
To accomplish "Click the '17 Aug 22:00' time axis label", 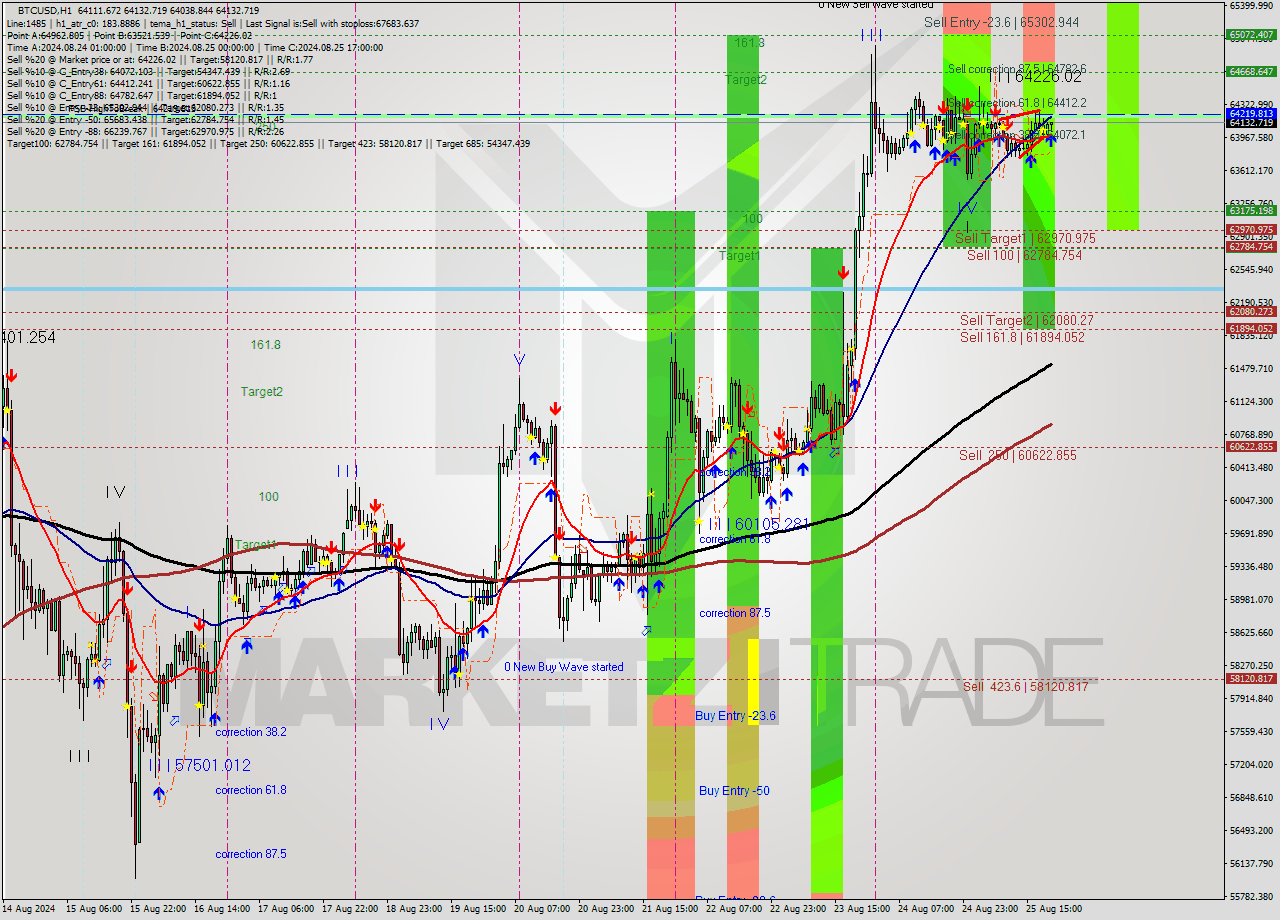I will click(x=350, y=909).
